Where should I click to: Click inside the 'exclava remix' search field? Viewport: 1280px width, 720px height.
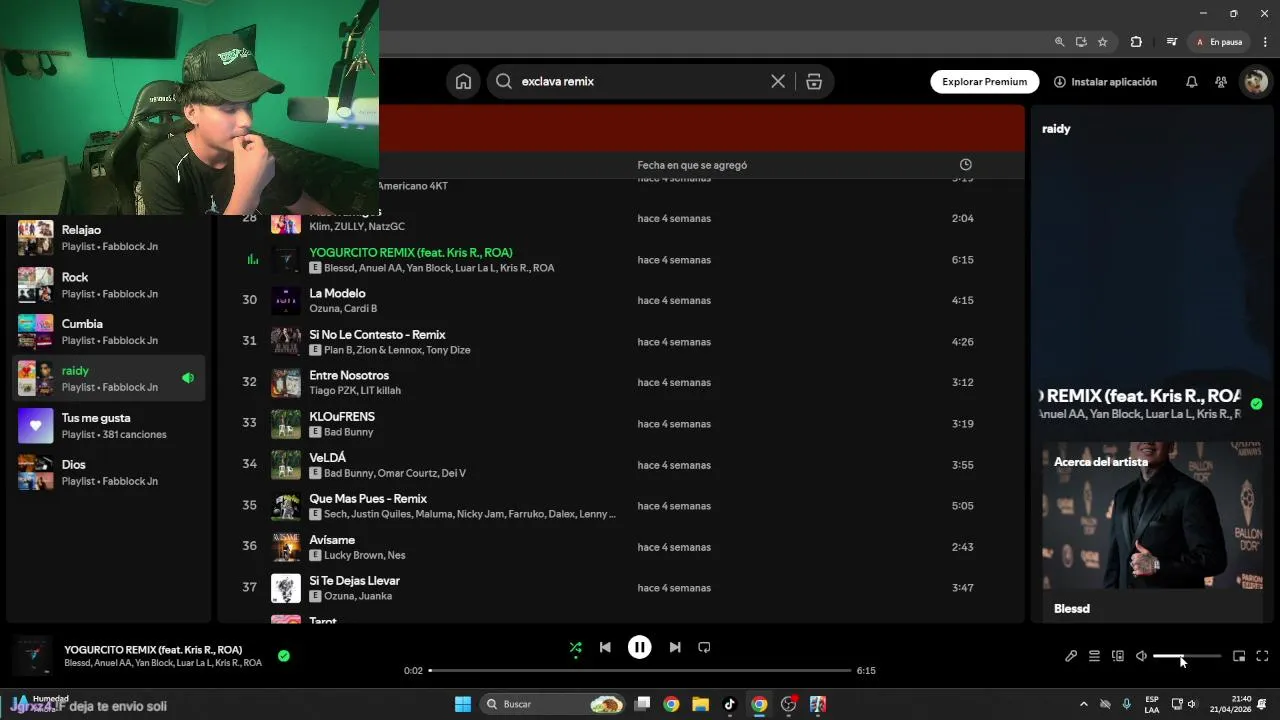(640, 82)
